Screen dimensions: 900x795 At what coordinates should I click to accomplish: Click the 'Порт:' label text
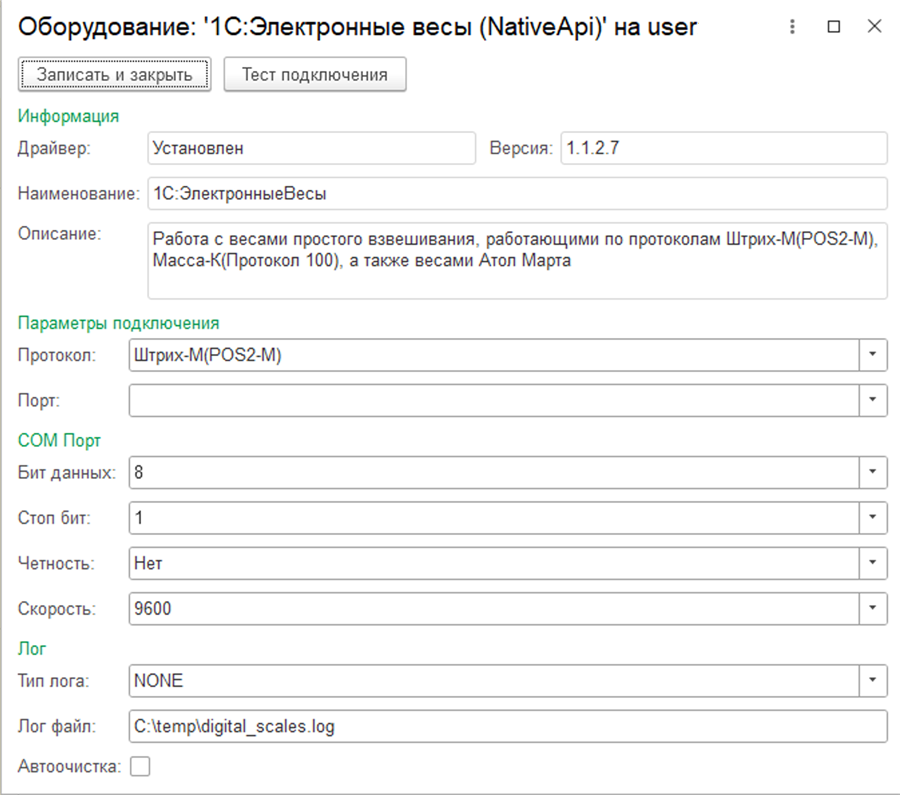tap(38, 400)
